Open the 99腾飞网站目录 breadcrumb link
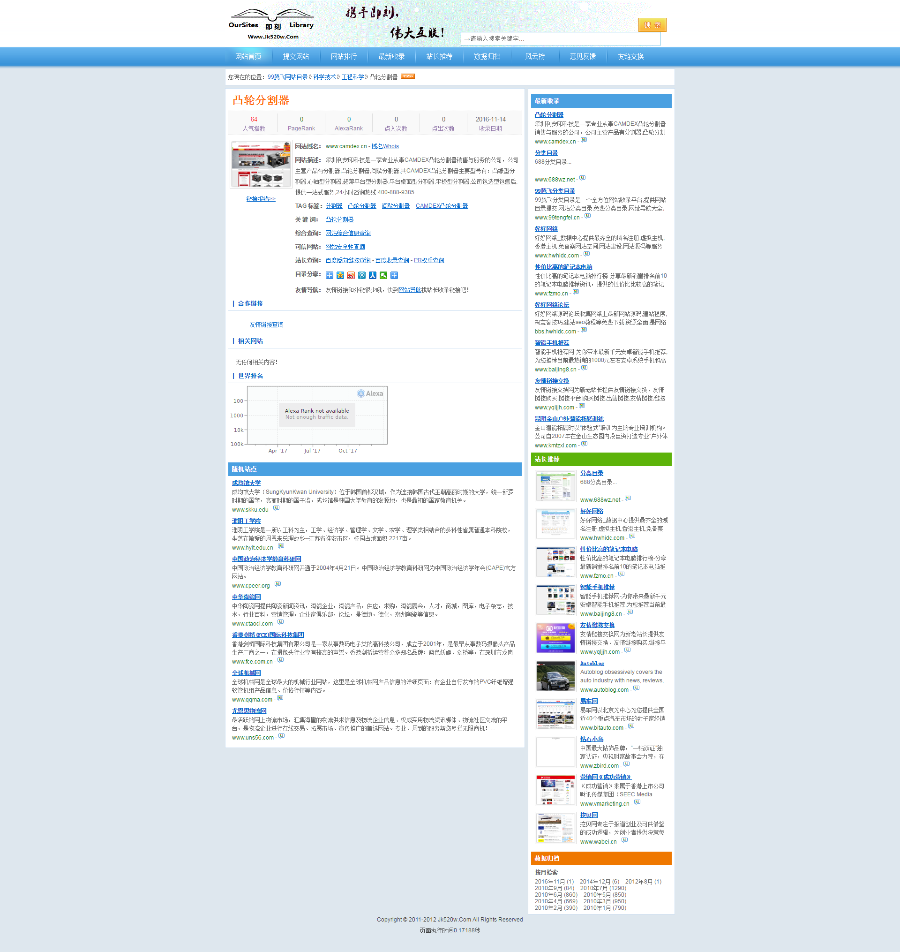900x952 pixels. (x=288, y=77)
